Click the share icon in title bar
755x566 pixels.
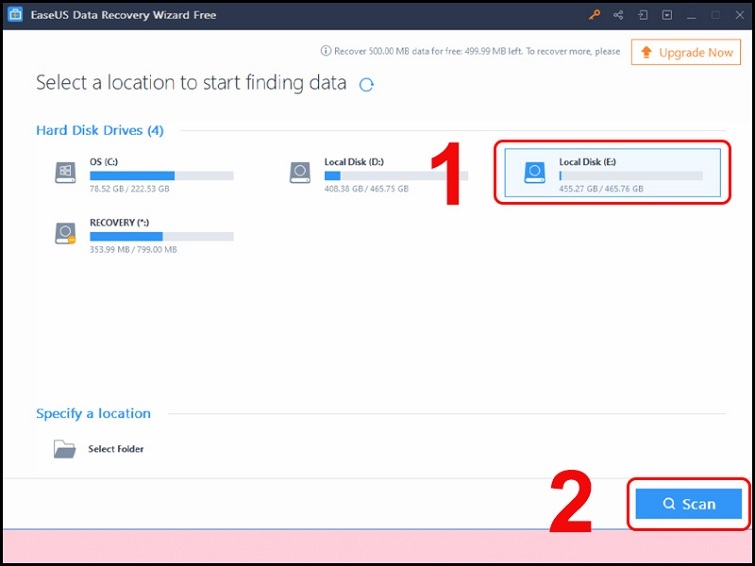pos(618,15)
